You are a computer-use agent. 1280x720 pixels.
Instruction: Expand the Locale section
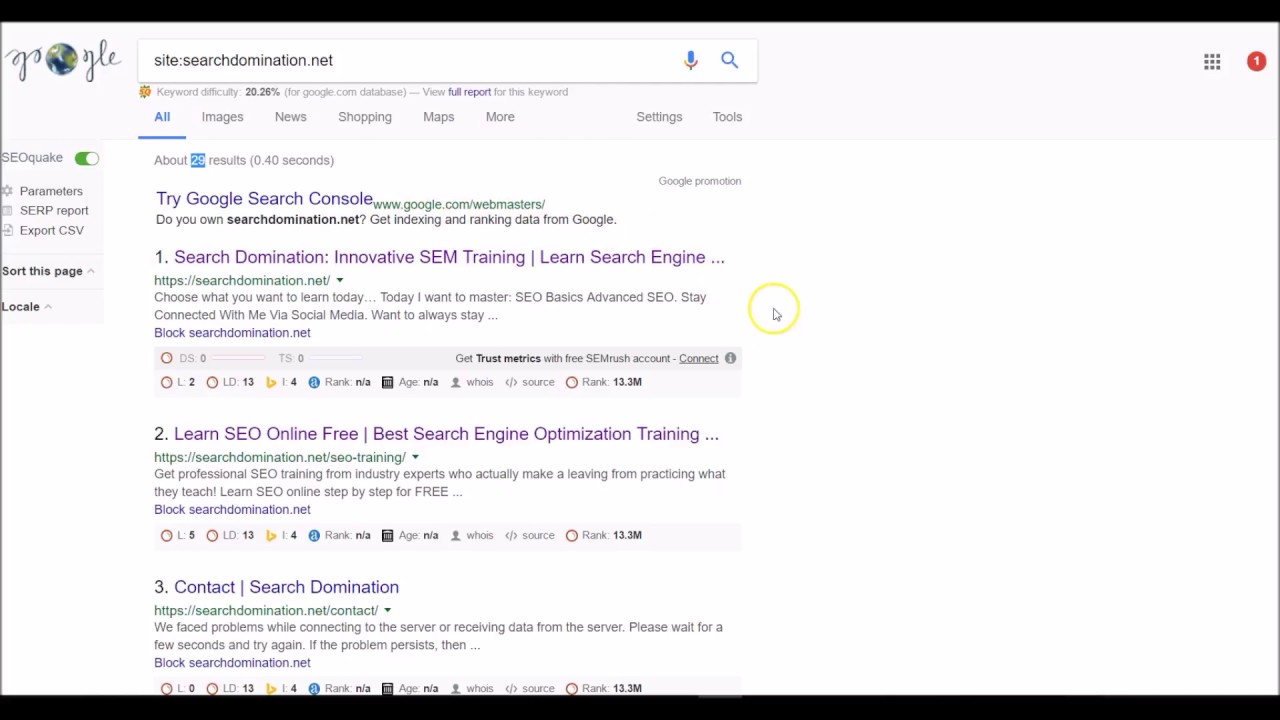[26, 307]
